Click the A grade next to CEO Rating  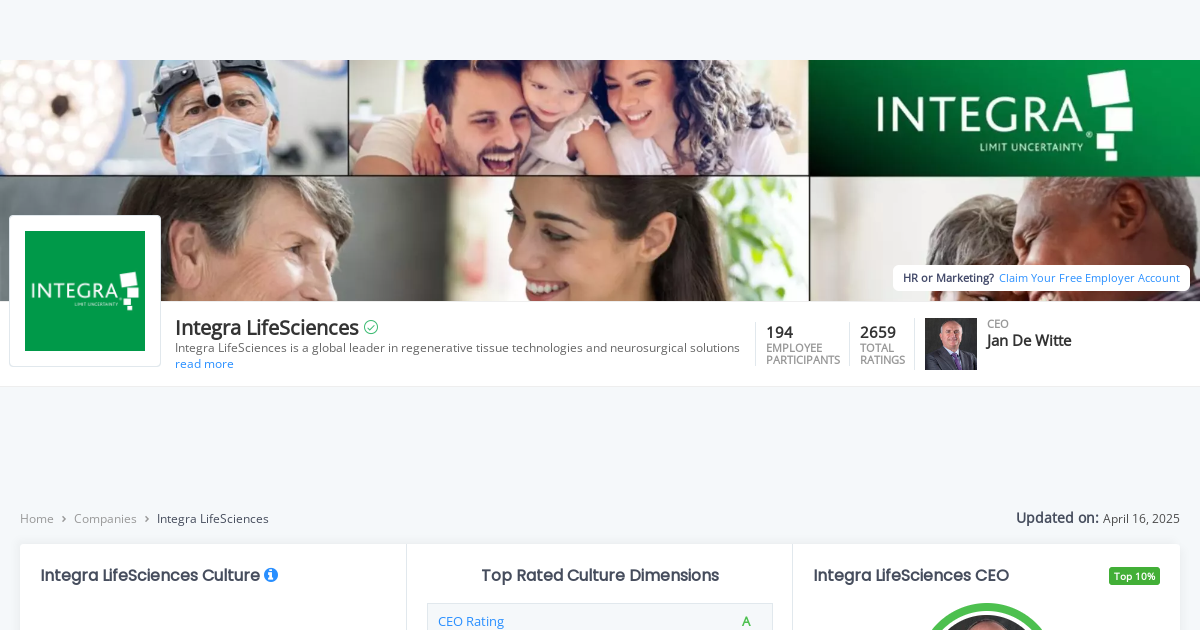coord(746,621)
